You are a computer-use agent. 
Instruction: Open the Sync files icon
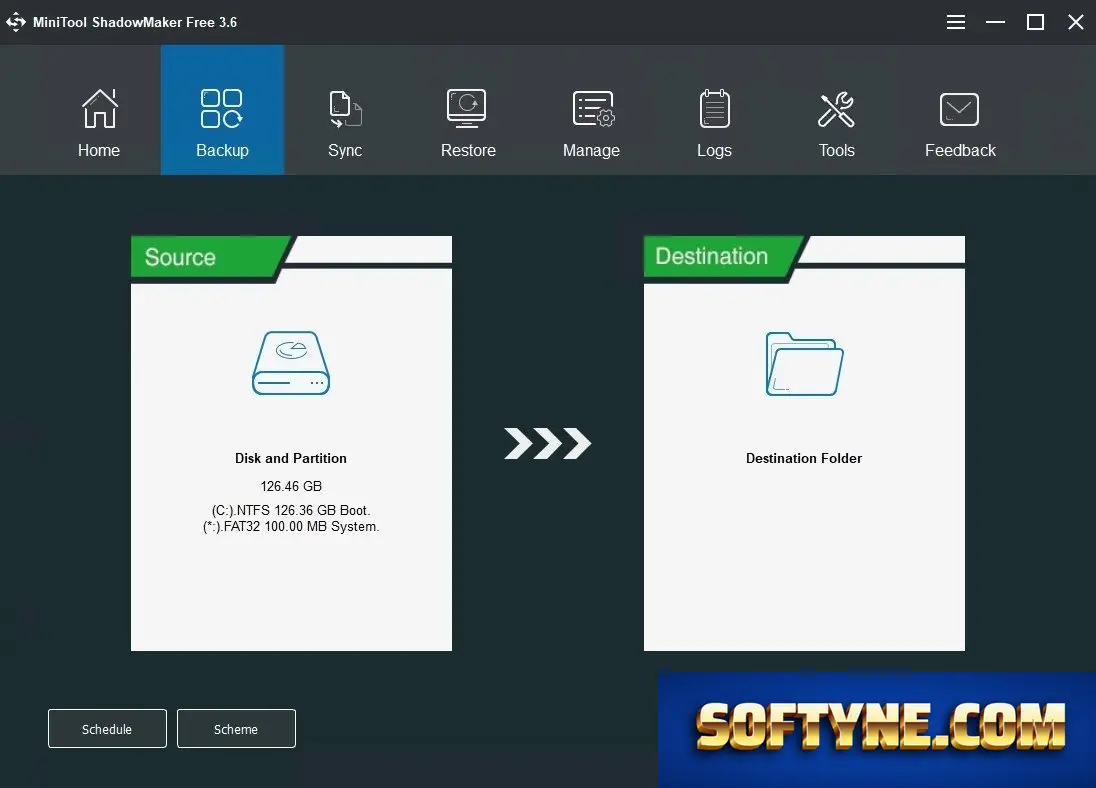[x=345, y=109]
